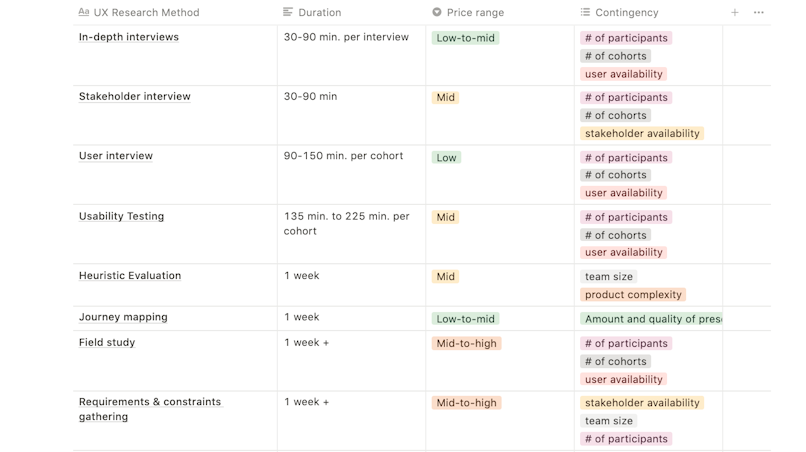Click the Journey mapping duration cell

350,318
